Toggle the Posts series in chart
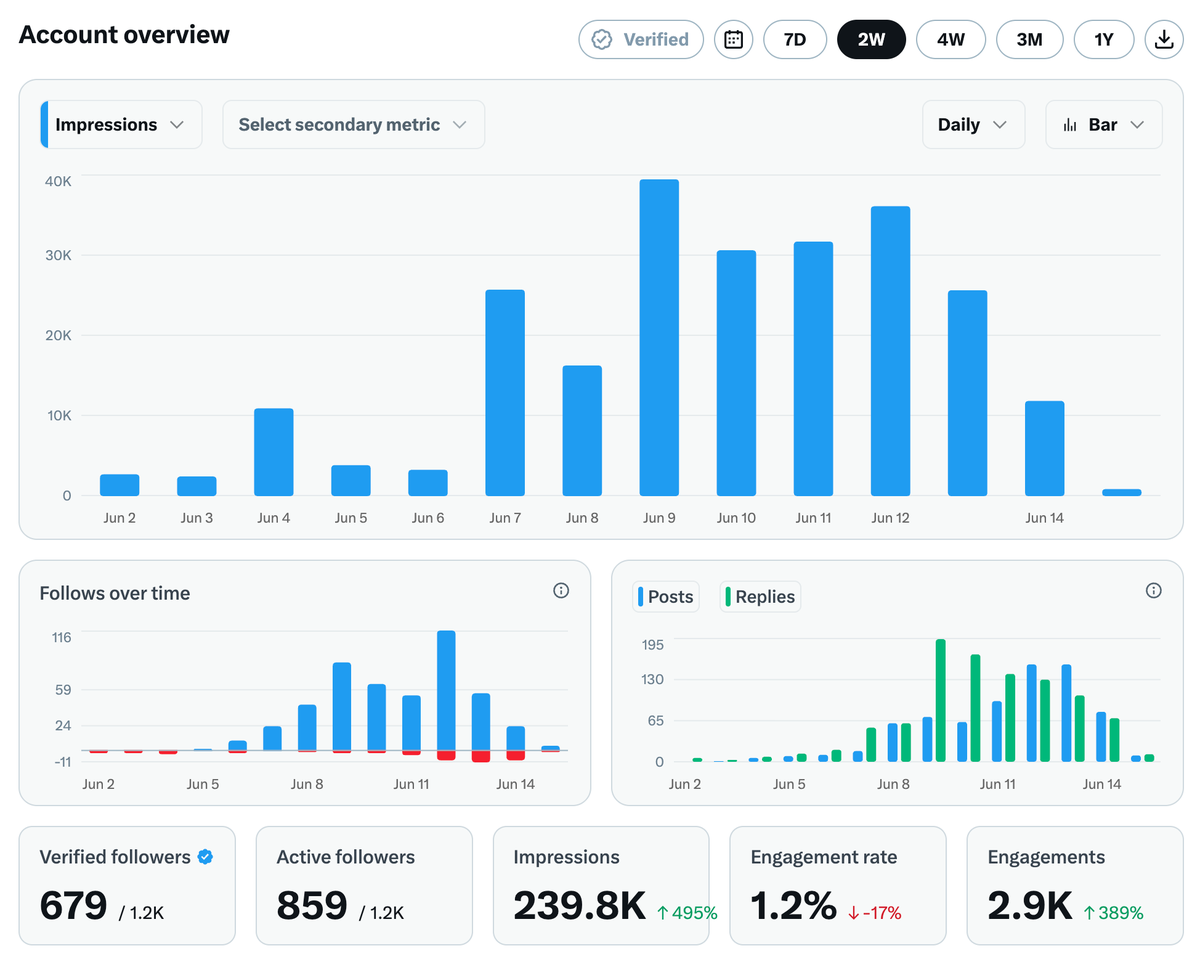 point(665,597)
